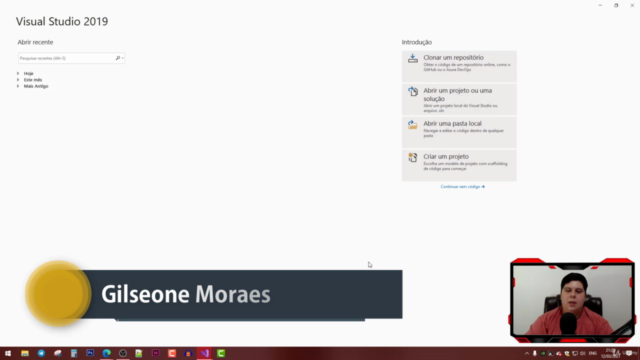Image resolution: width=640 pixels, height=360 pixels.
Task: Open the orange C taskbar icon
Action: tap(172, 353)
